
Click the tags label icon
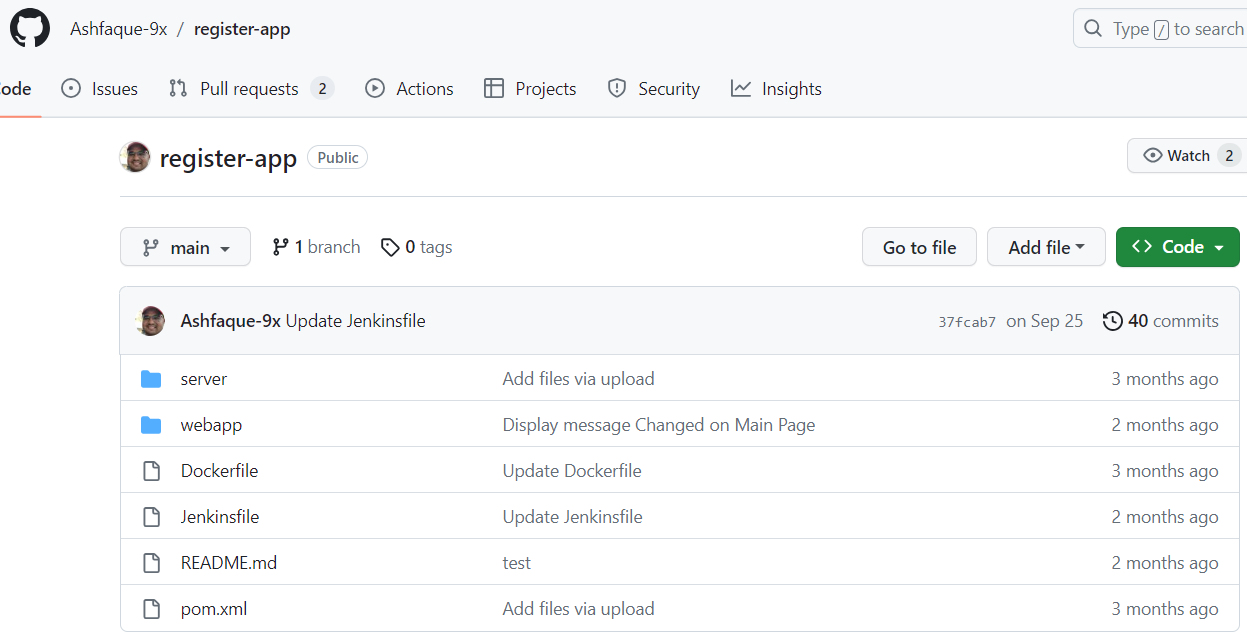point(390,247)
